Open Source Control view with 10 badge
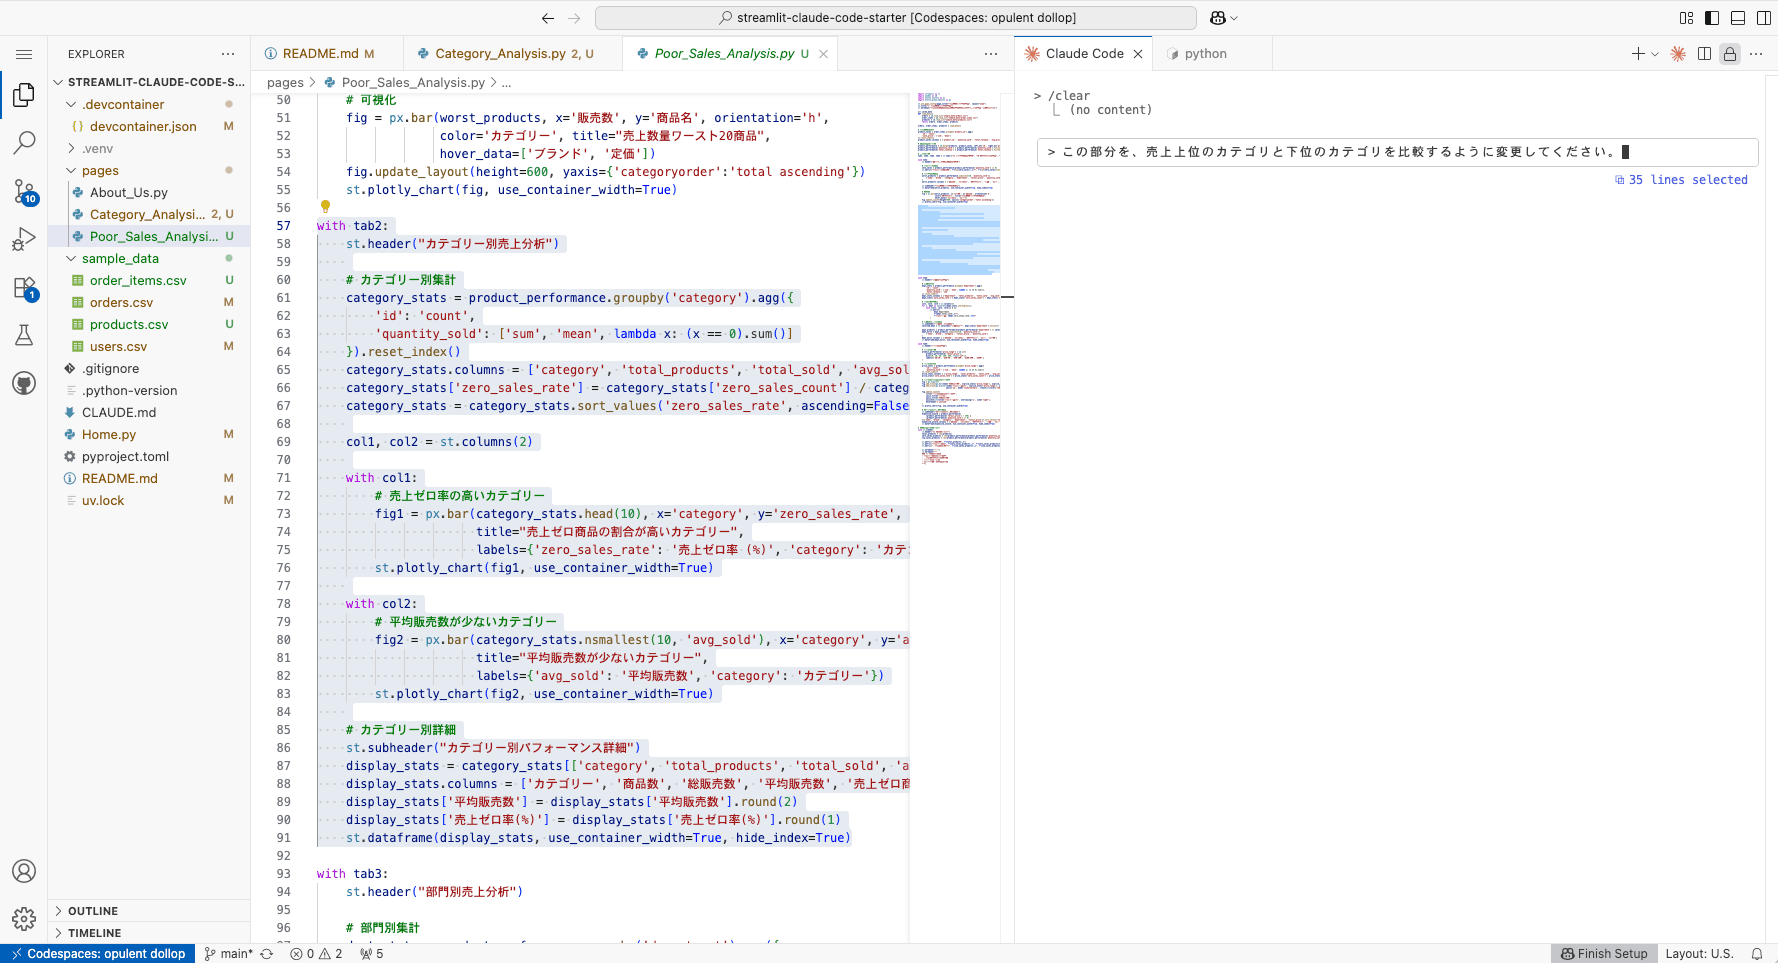The image size is (1778, 963). click(x=24, y=191)
